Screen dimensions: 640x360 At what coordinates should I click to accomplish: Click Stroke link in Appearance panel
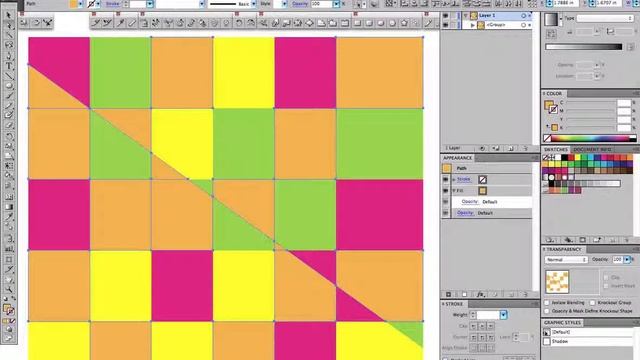click(x=463, y=179)
